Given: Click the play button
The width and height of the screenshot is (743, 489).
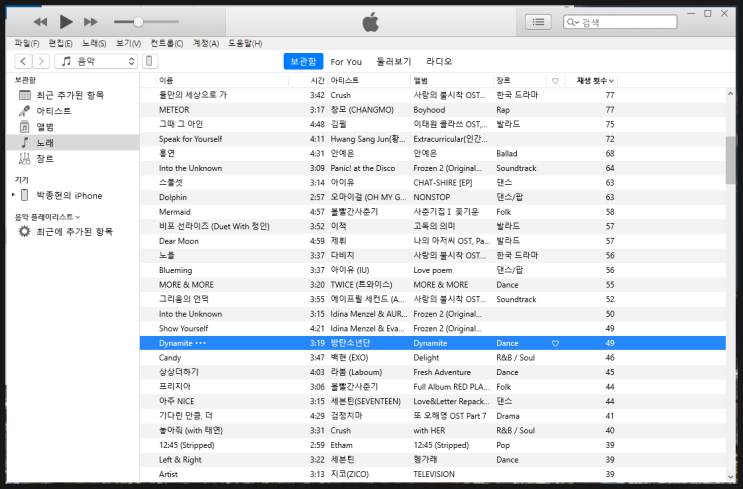Looking at the screenshot, I should (x=66, y=22).
